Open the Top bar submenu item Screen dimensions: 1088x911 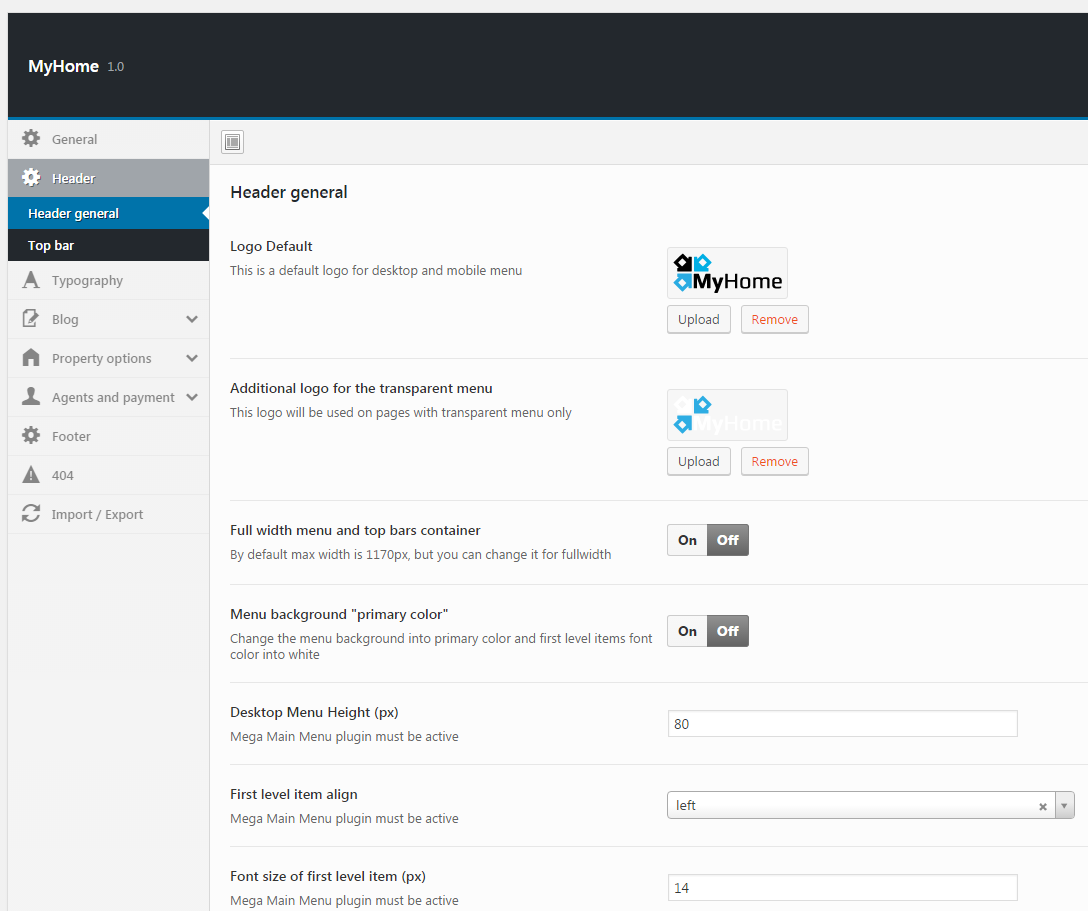(108, 245)
